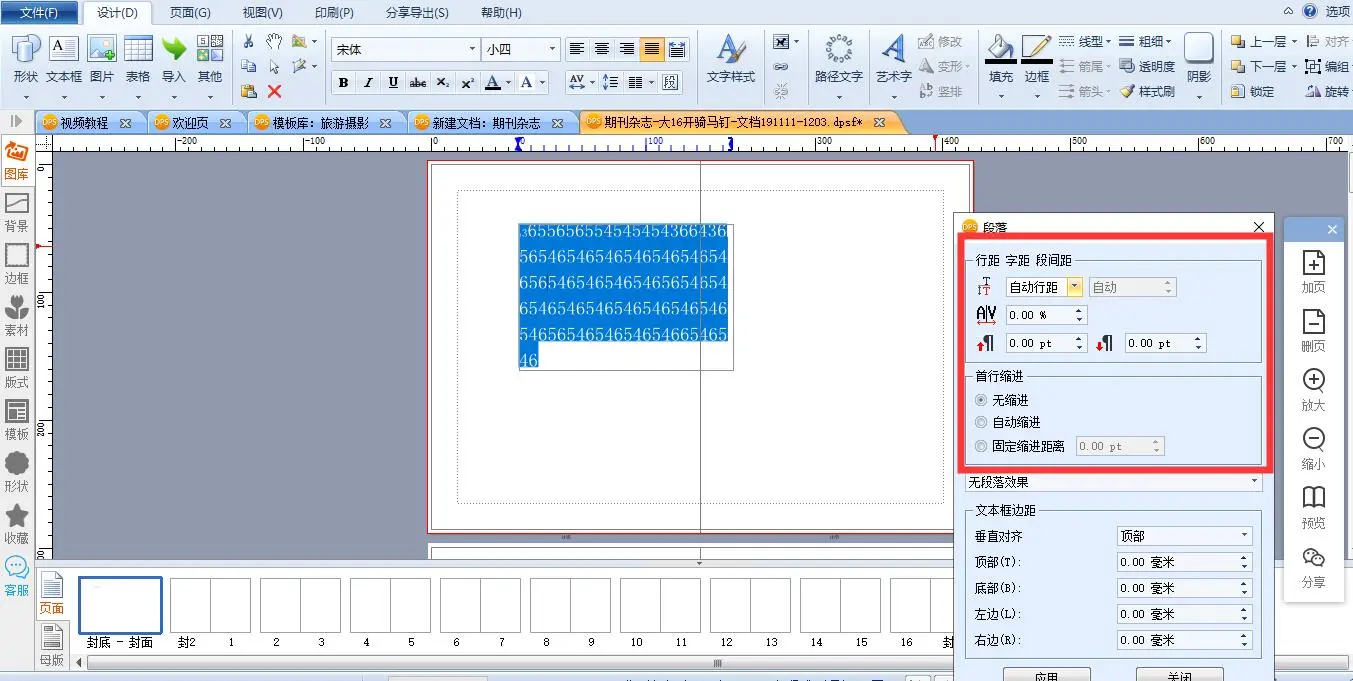The image size is (1353, 681).
Task: Click the 应用 apply button
Action: tap(1046, 675)
